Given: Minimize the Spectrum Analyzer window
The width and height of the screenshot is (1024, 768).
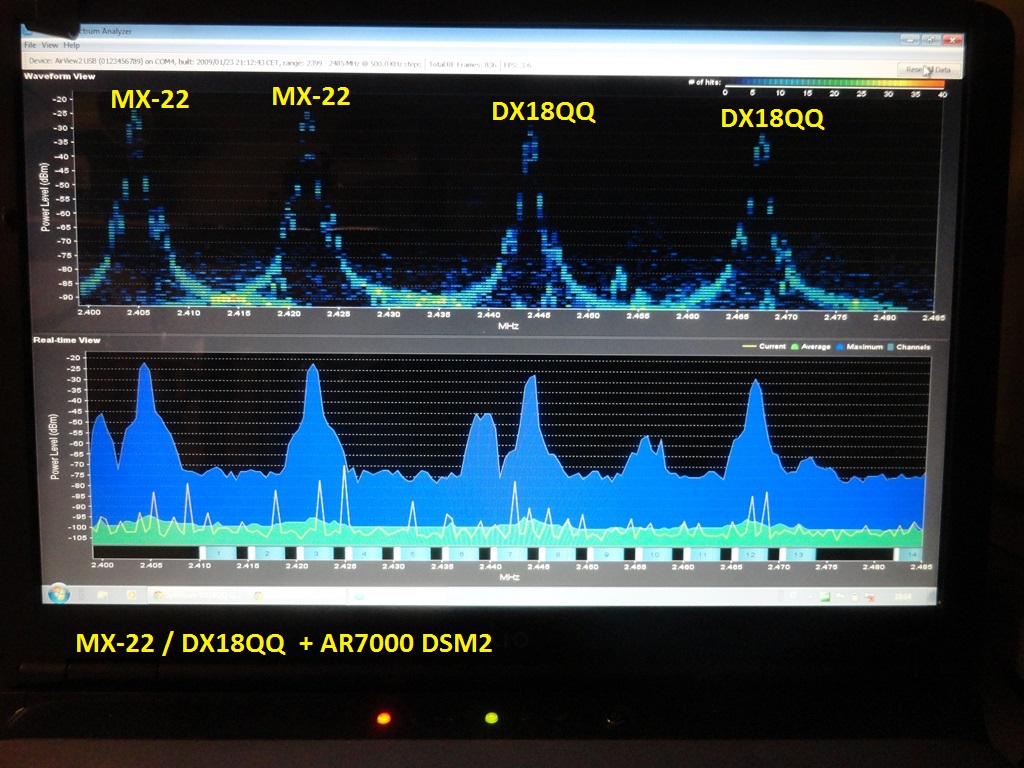Looking at the screenshot, I should point(912,40).
